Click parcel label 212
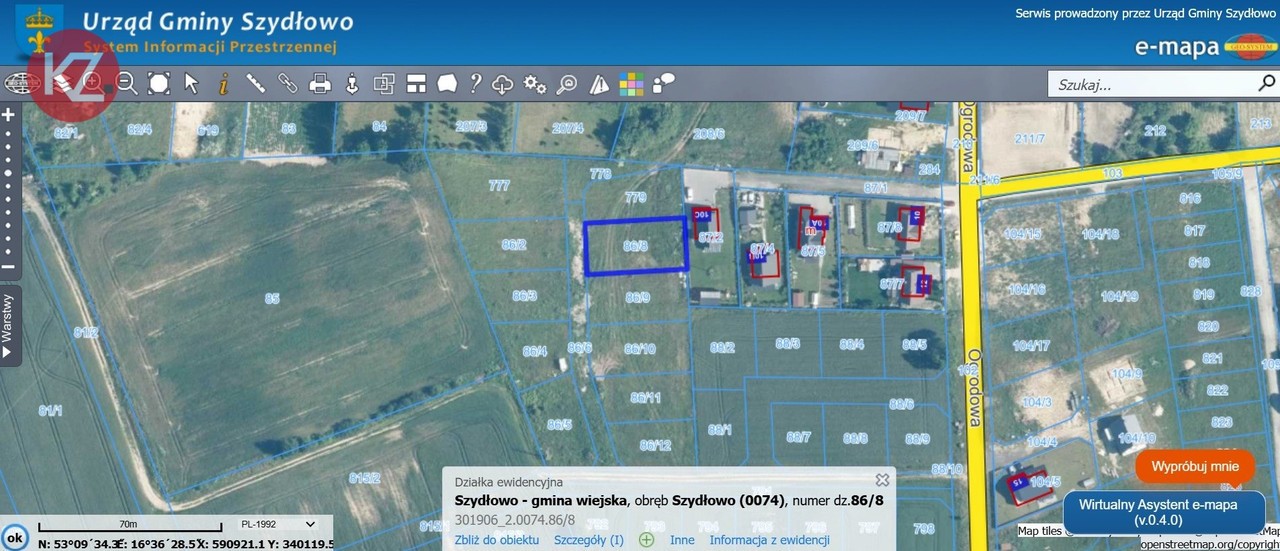The height and width of the screenshot is (551, 1280). click(1155, 130)
